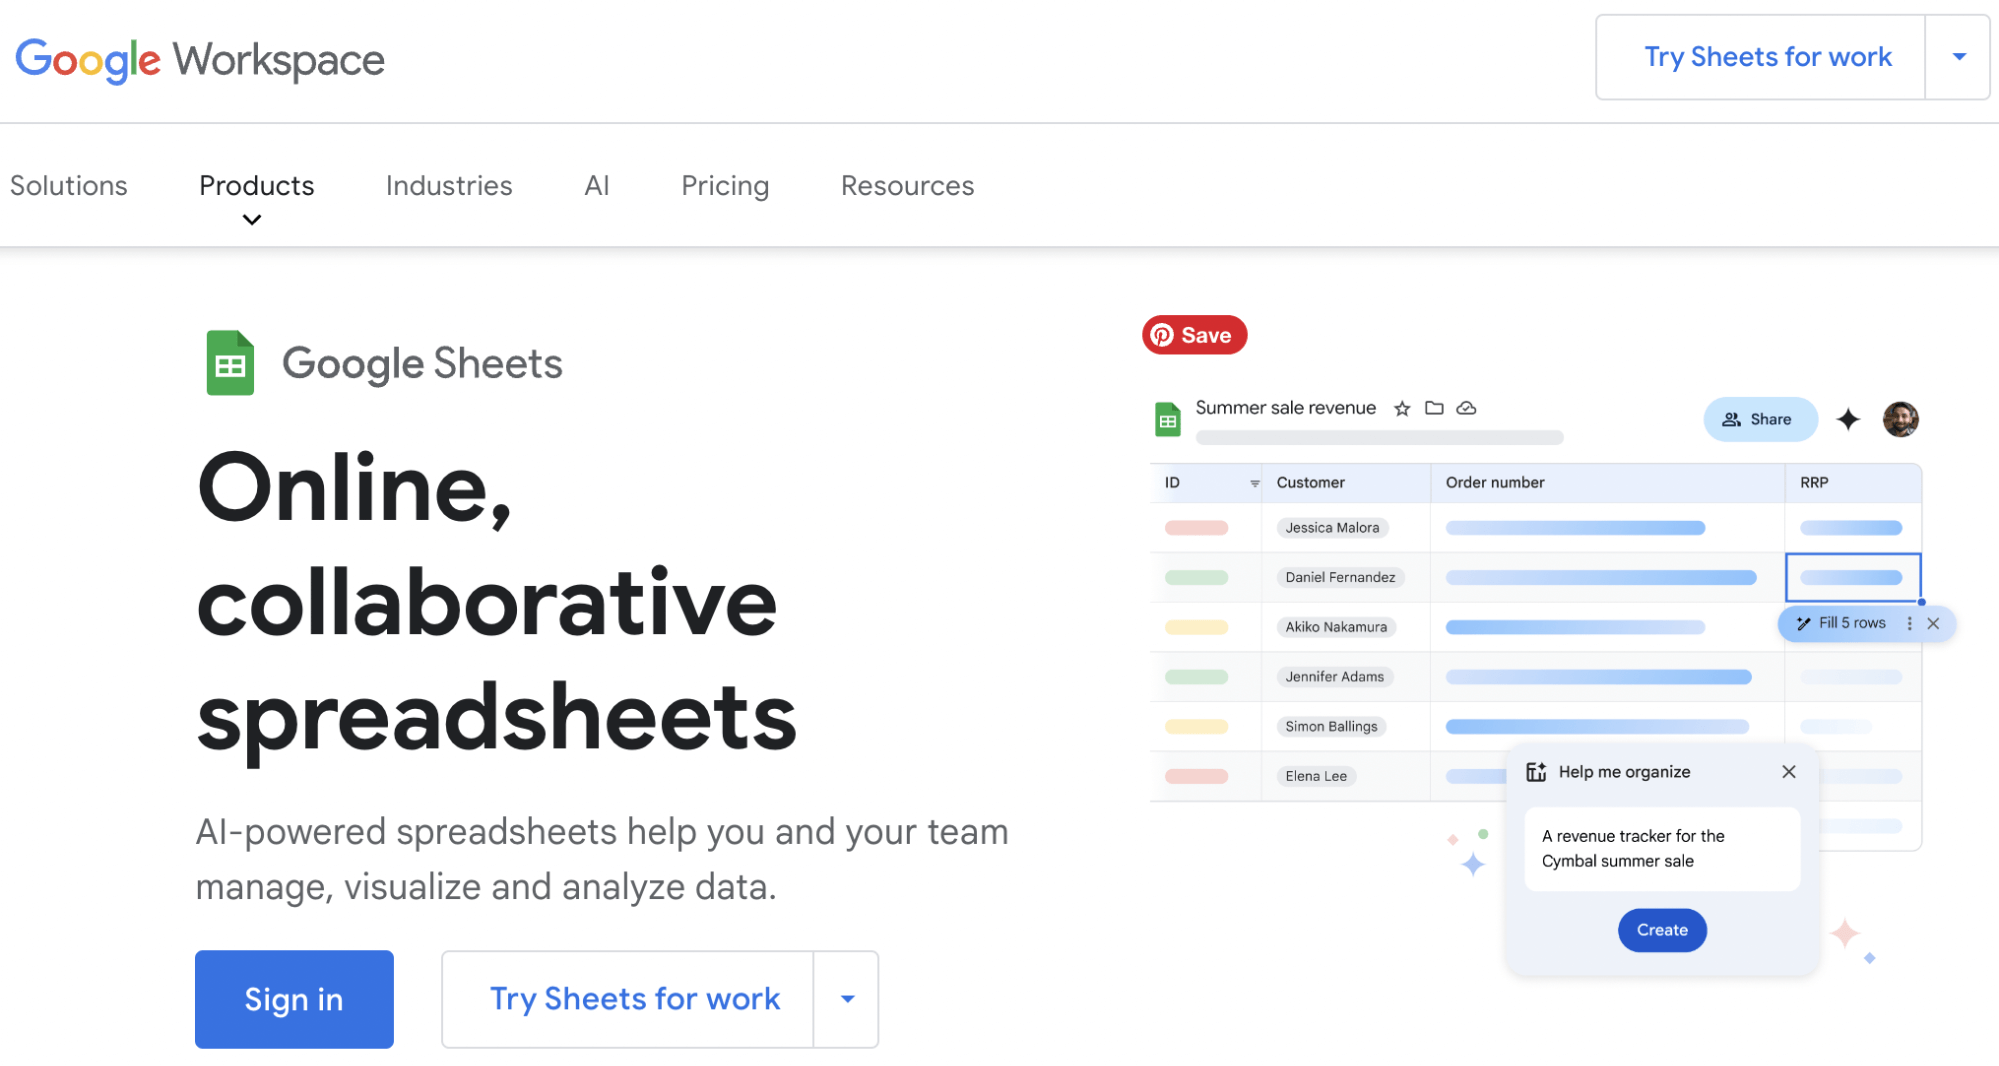The image size is (1999, 1066).
Task: Go to the AI page
Action: 597,186
